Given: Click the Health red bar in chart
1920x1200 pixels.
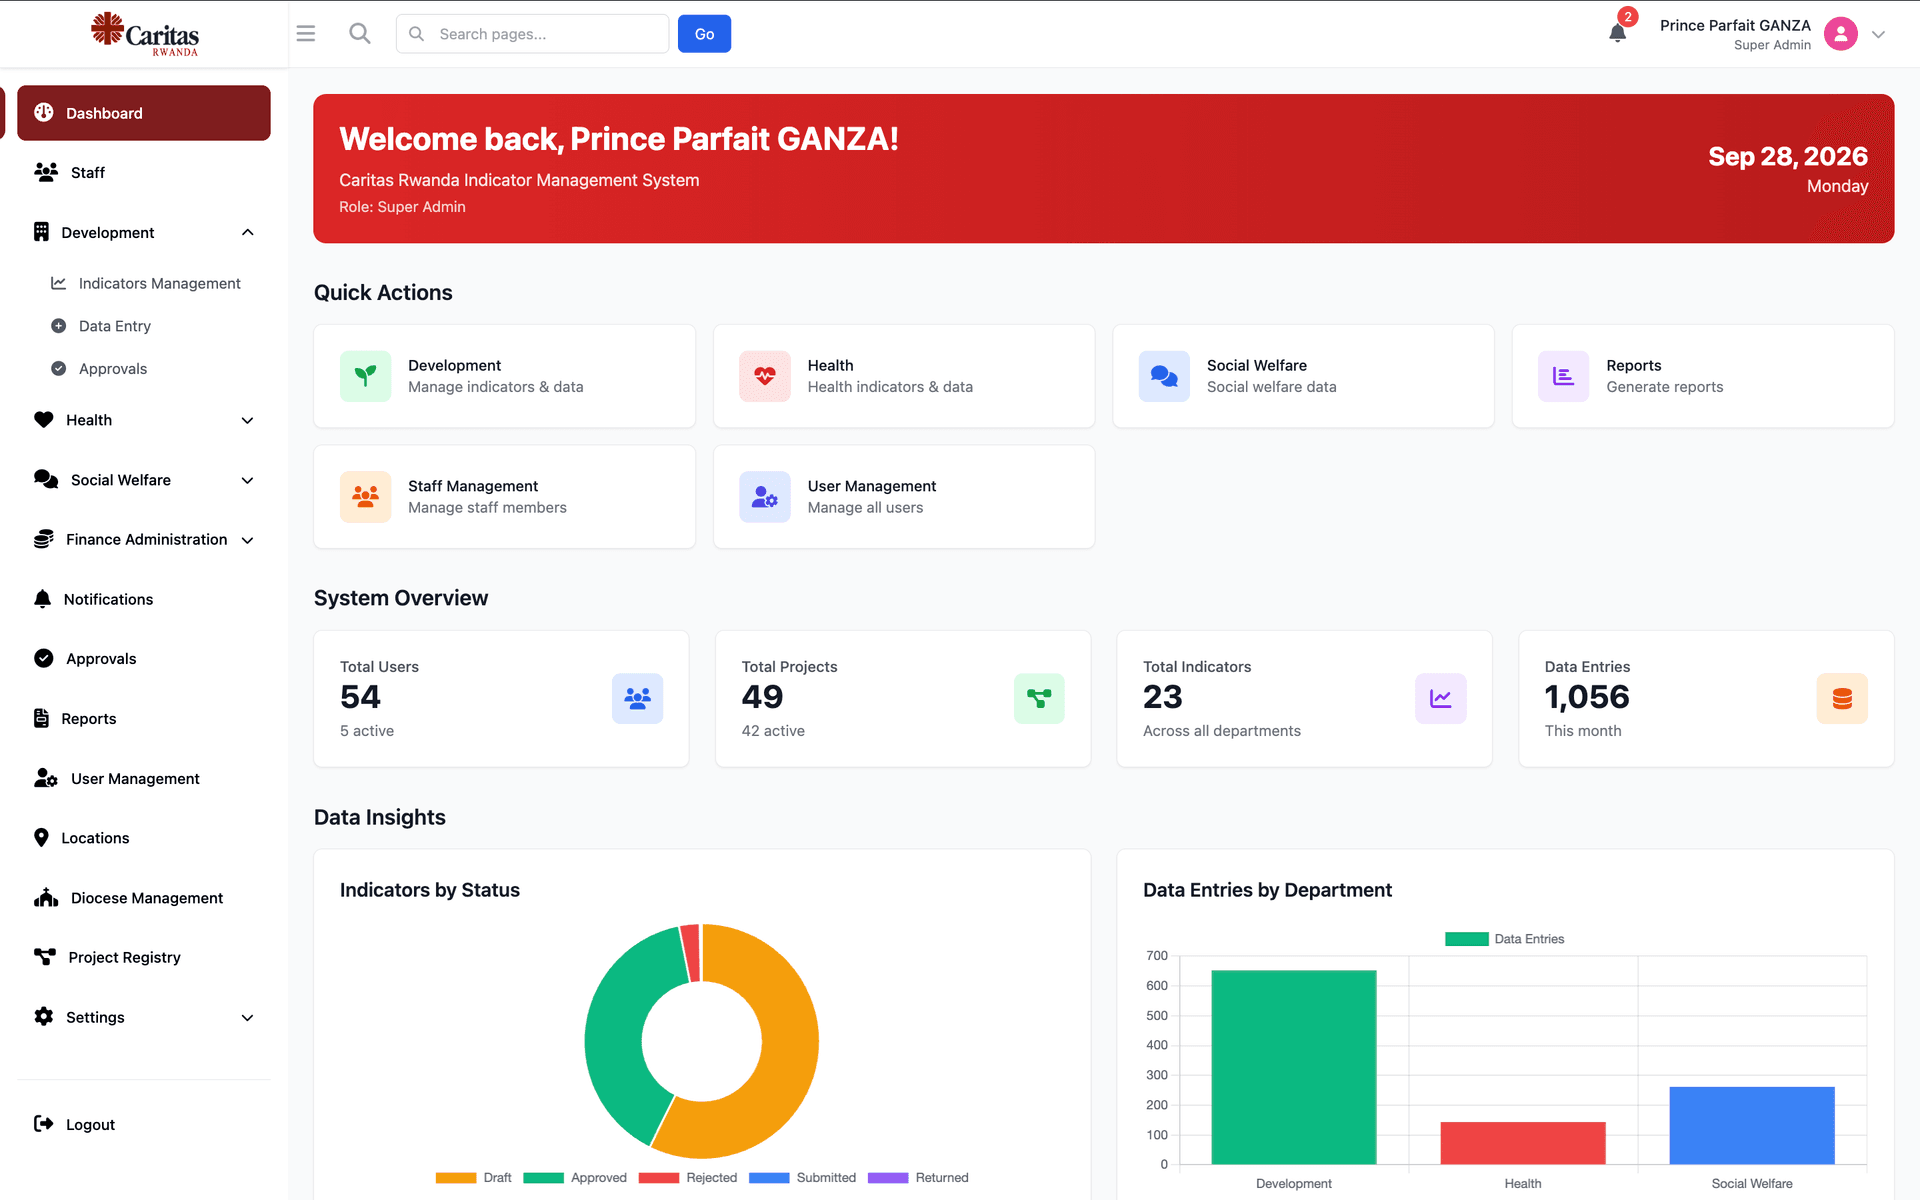Looking at the screenshot, I should click(x=1523, y=1143).
